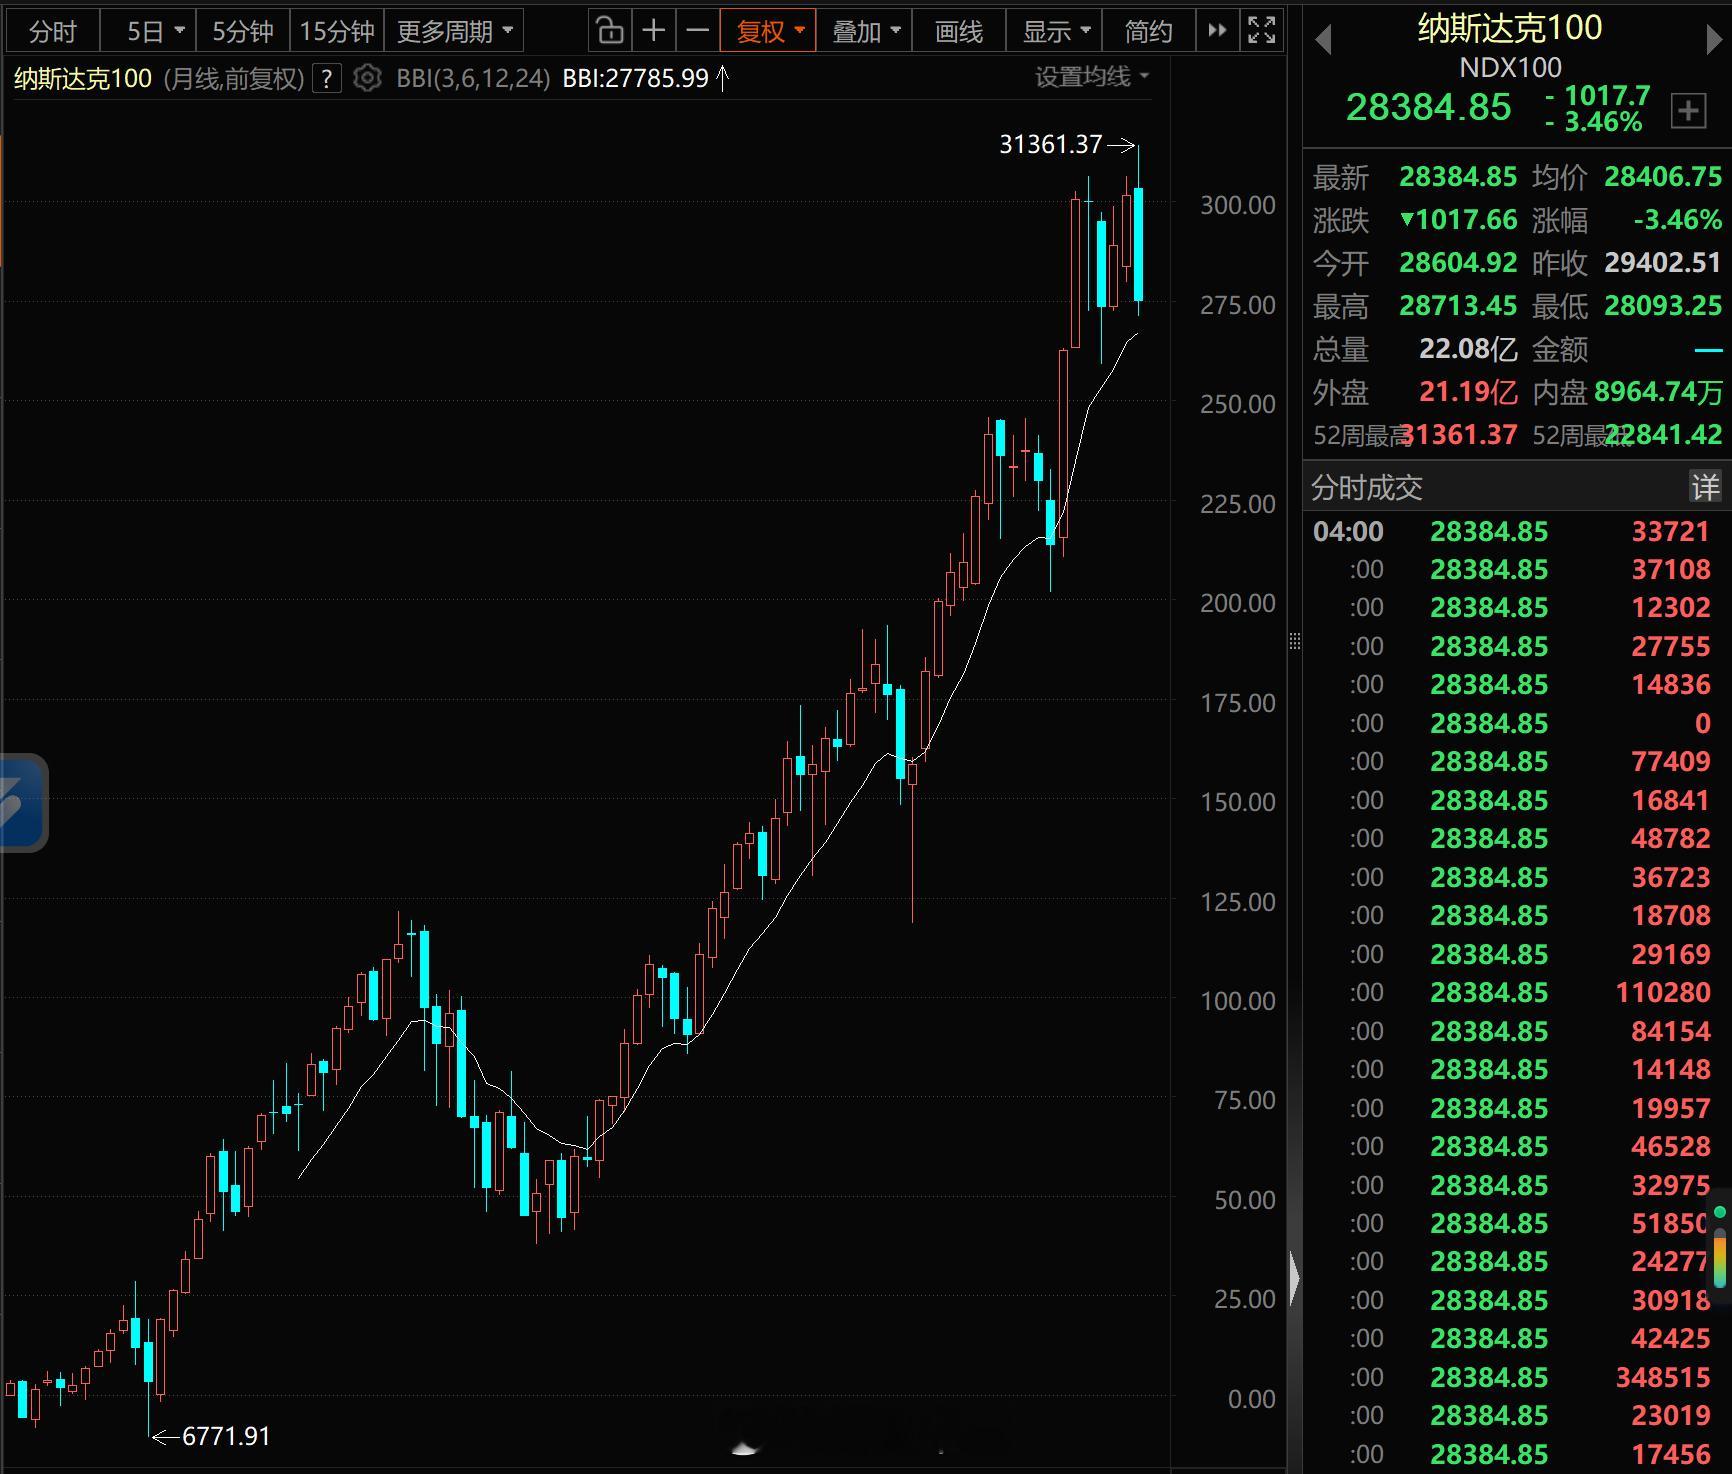1732x1474 pixels.
Task: Open 叠加 overlay dropdown
Action: [x=865, y=32]
